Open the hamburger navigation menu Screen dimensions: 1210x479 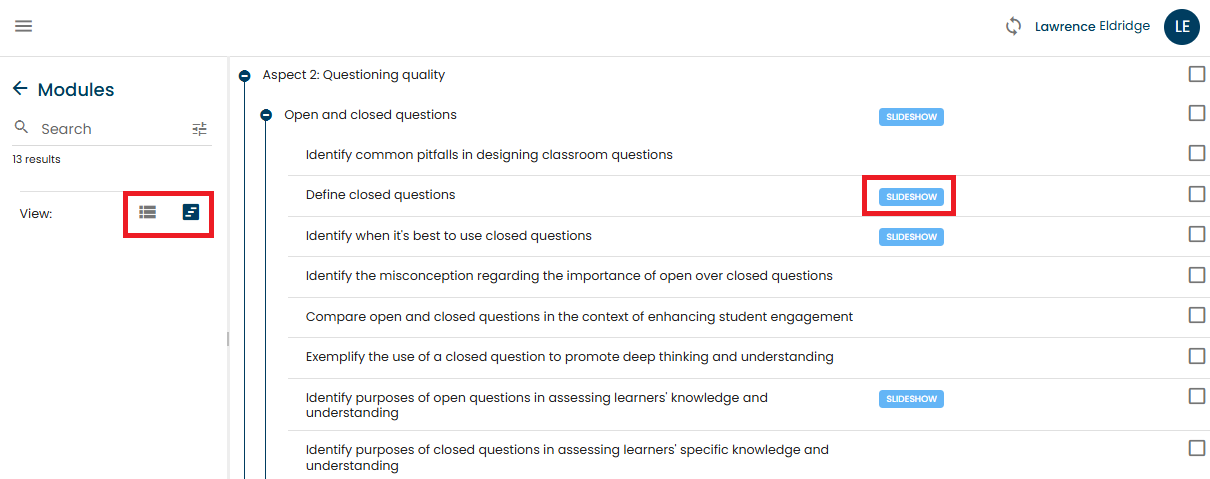(23, 26)
